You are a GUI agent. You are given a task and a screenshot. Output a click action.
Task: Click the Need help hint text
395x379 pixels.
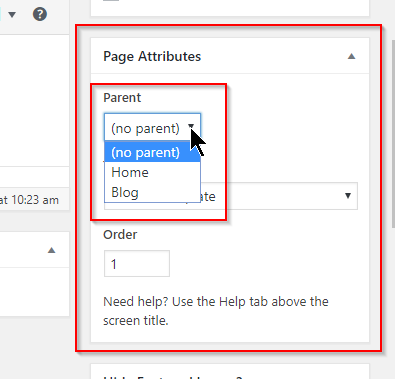(216, 311)
